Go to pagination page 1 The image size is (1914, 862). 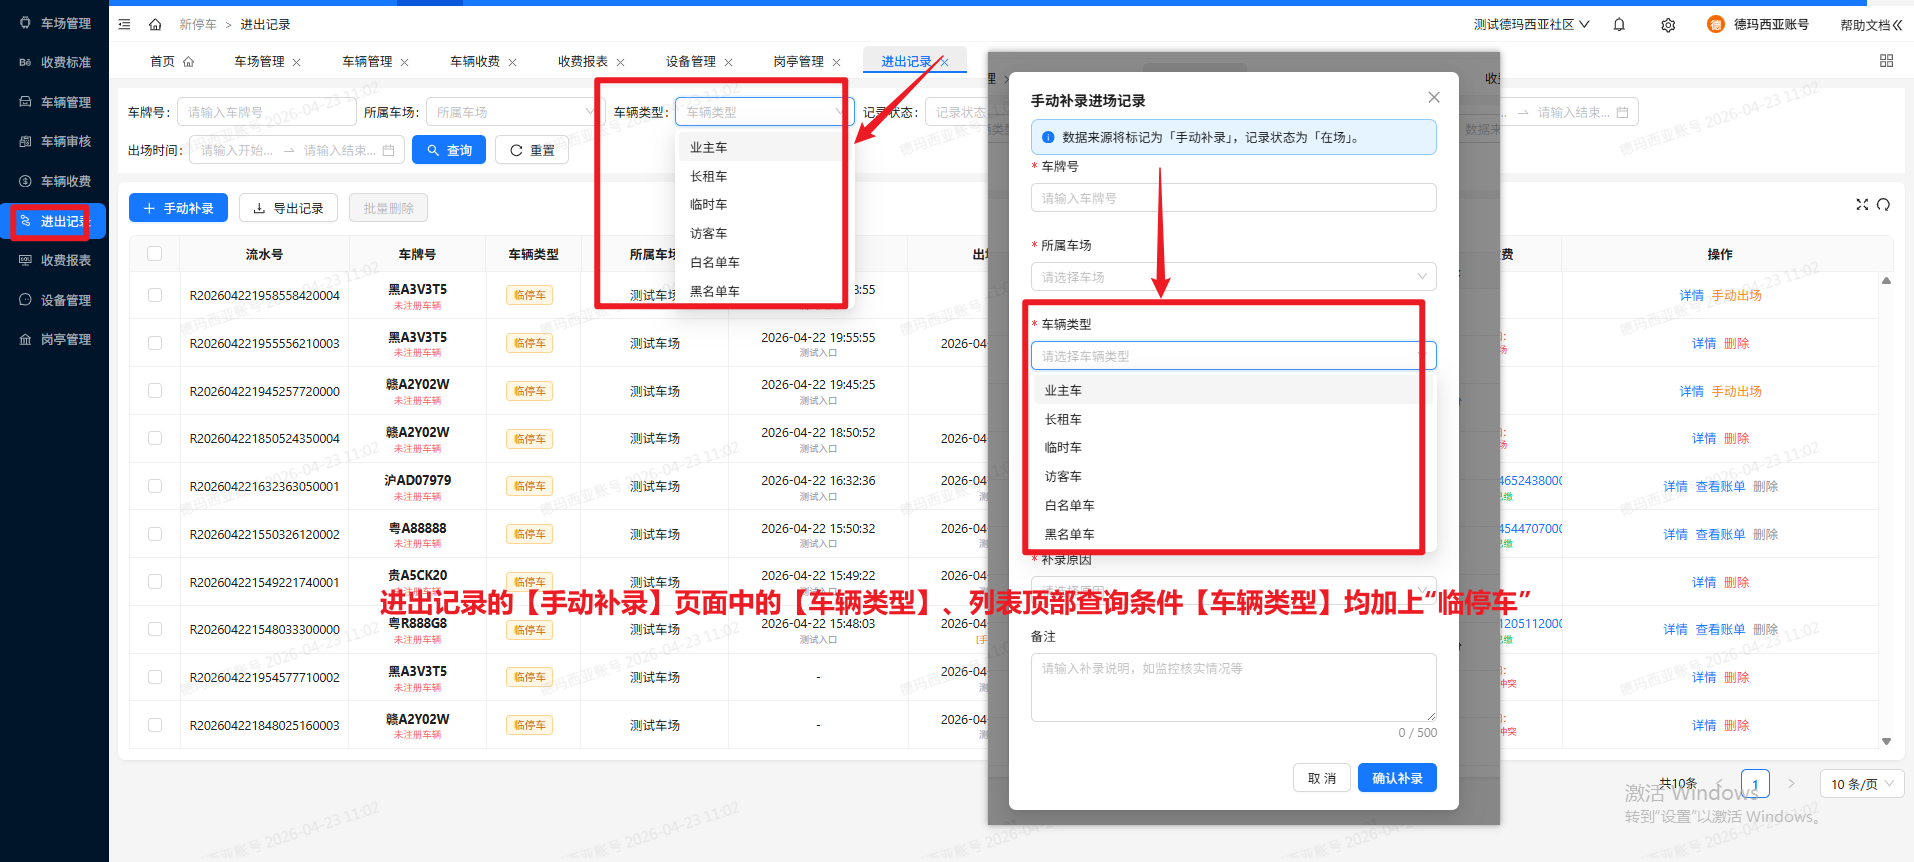(1755, 784)
